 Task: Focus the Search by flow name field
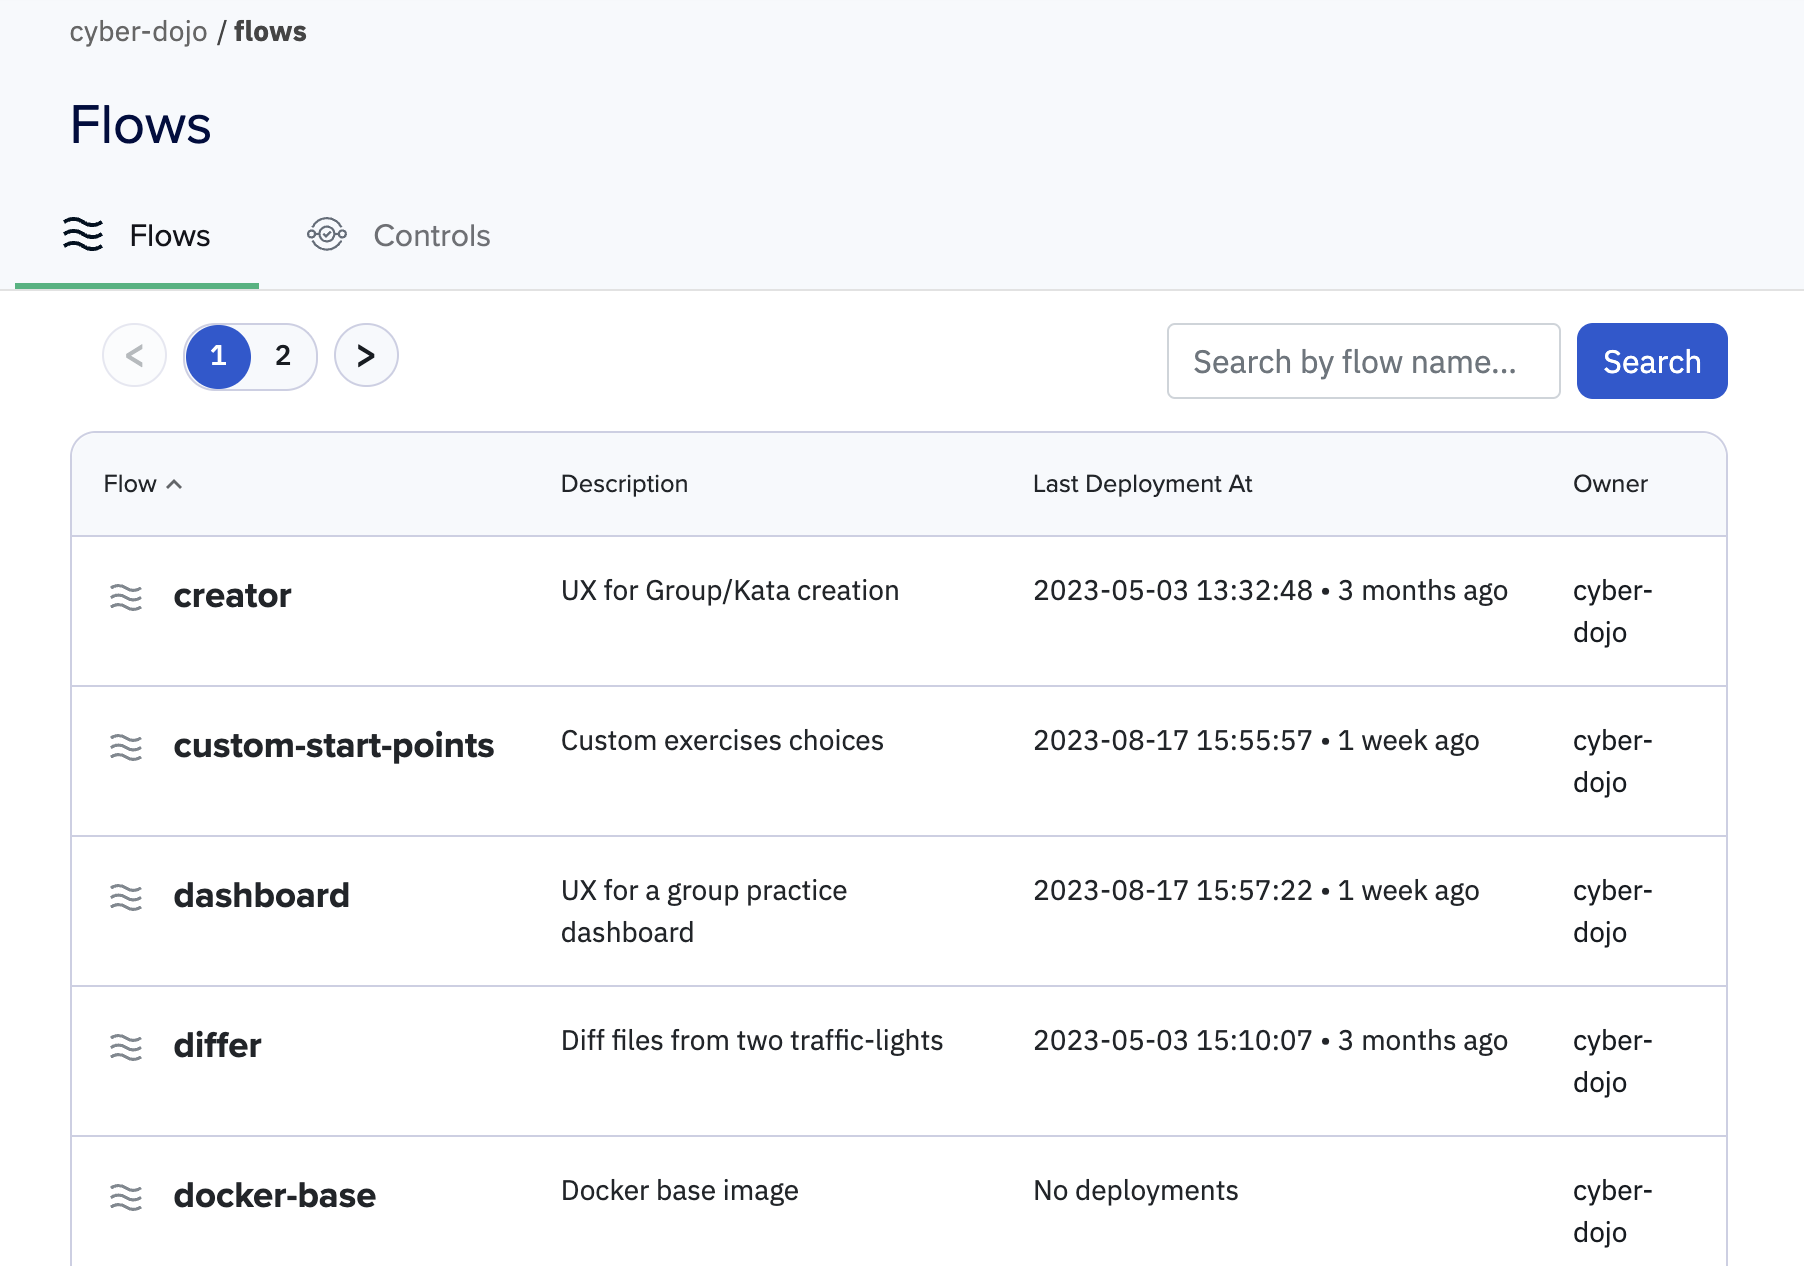(1364, 361)
